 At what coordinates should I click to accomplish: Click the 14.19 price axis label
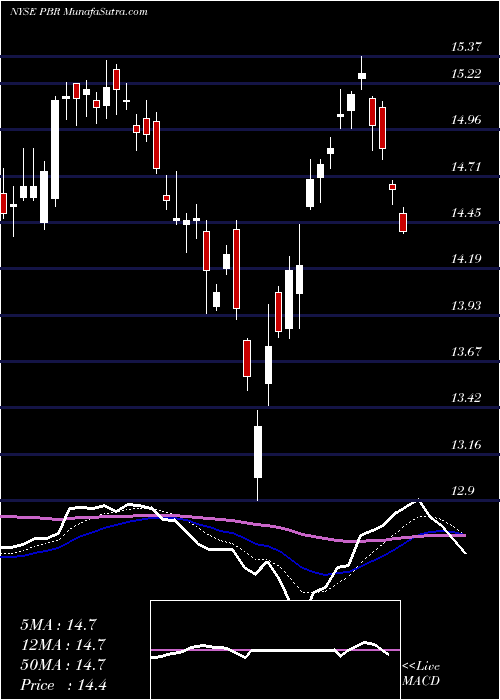pyautogui.click(x=466, y=258)
